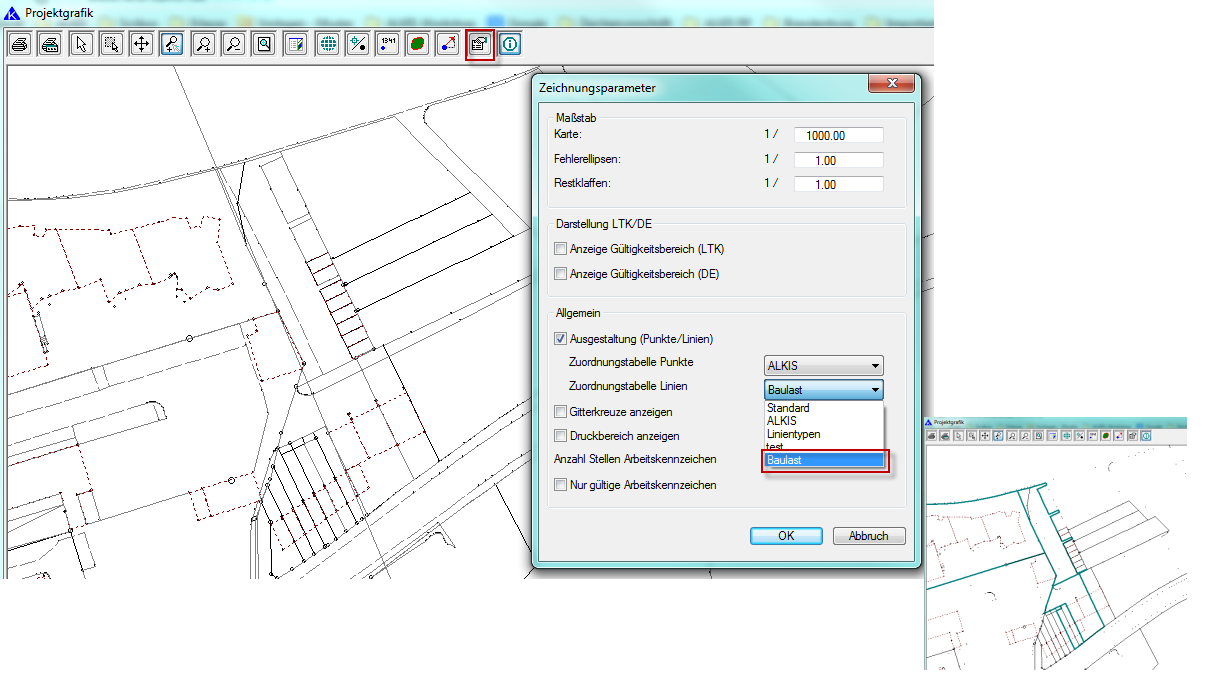Pick the Standard list entry
The height and width of the screenshot is (686, 1205).
[x=788, y=408]
